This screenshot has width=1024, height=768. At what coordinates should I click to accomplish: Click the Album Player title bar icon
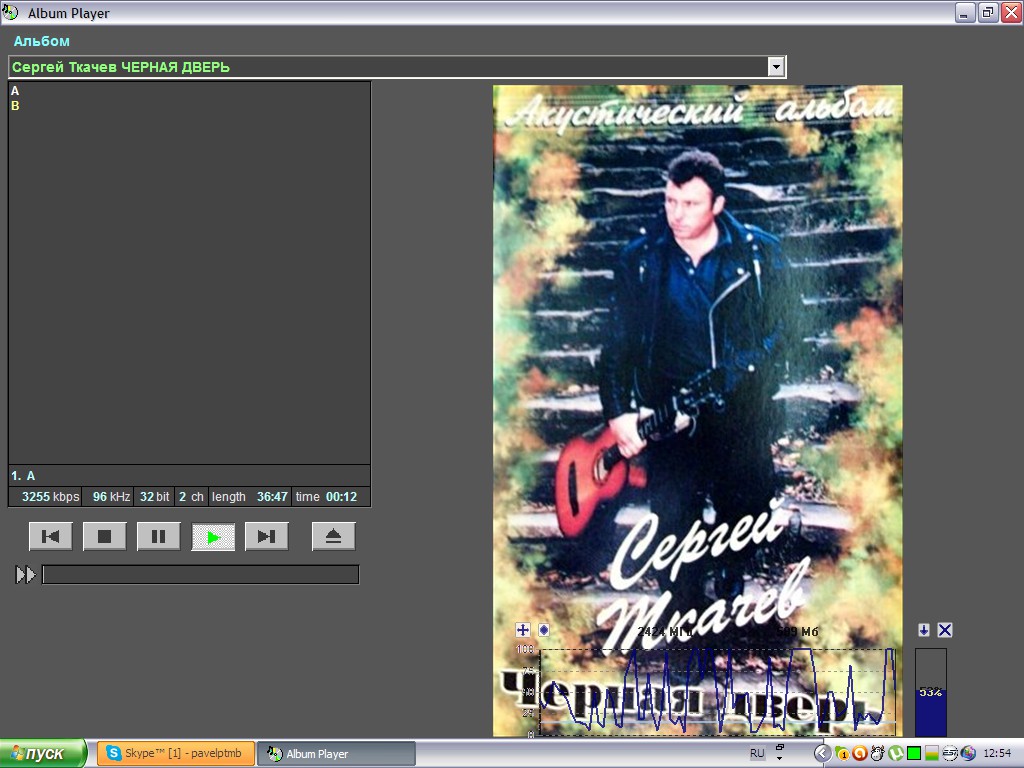[10, 12]
